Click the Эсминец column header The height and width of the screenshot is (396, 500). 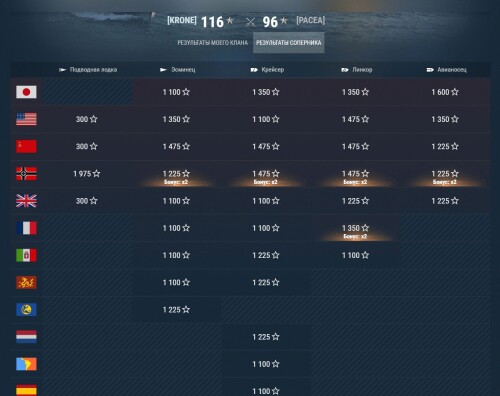point(178,70)
